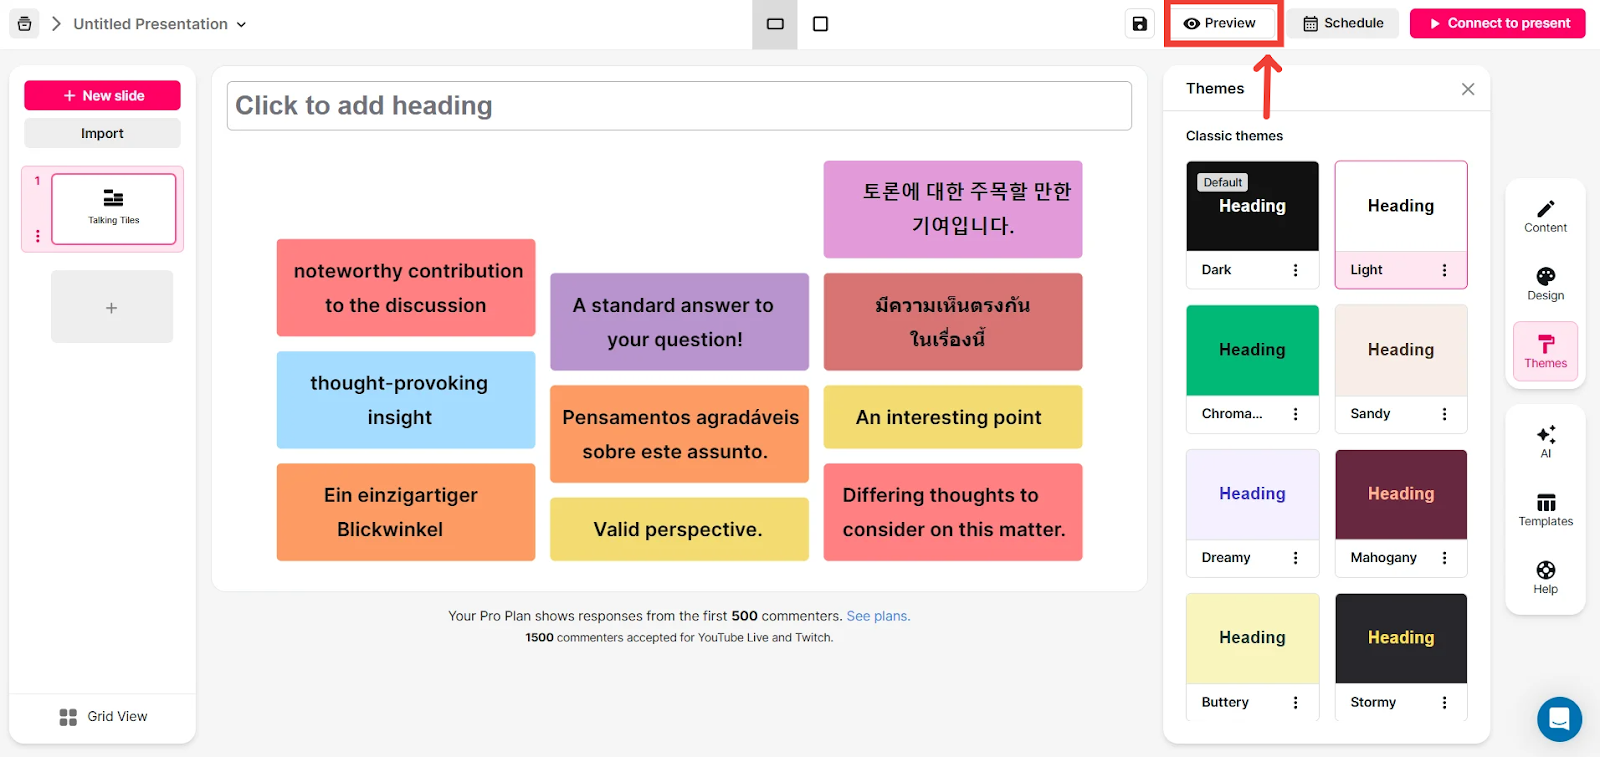Open Sandy theme three-dot menu
Screen dimensions: 1600x757
1444,414
